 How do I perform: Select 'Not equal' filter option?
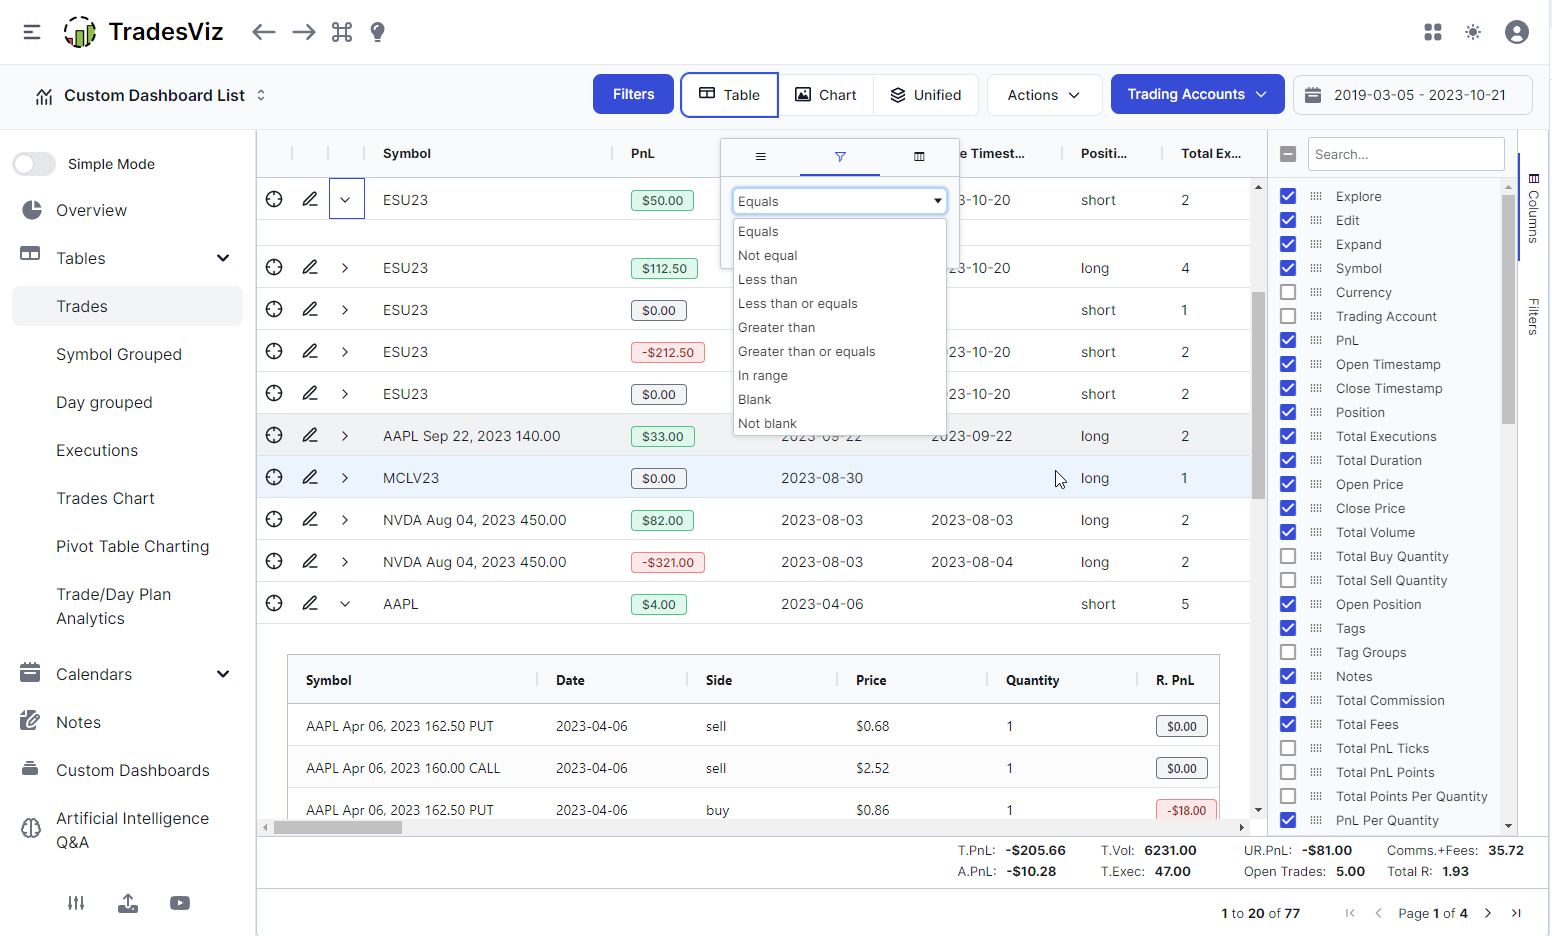point(839,255)
